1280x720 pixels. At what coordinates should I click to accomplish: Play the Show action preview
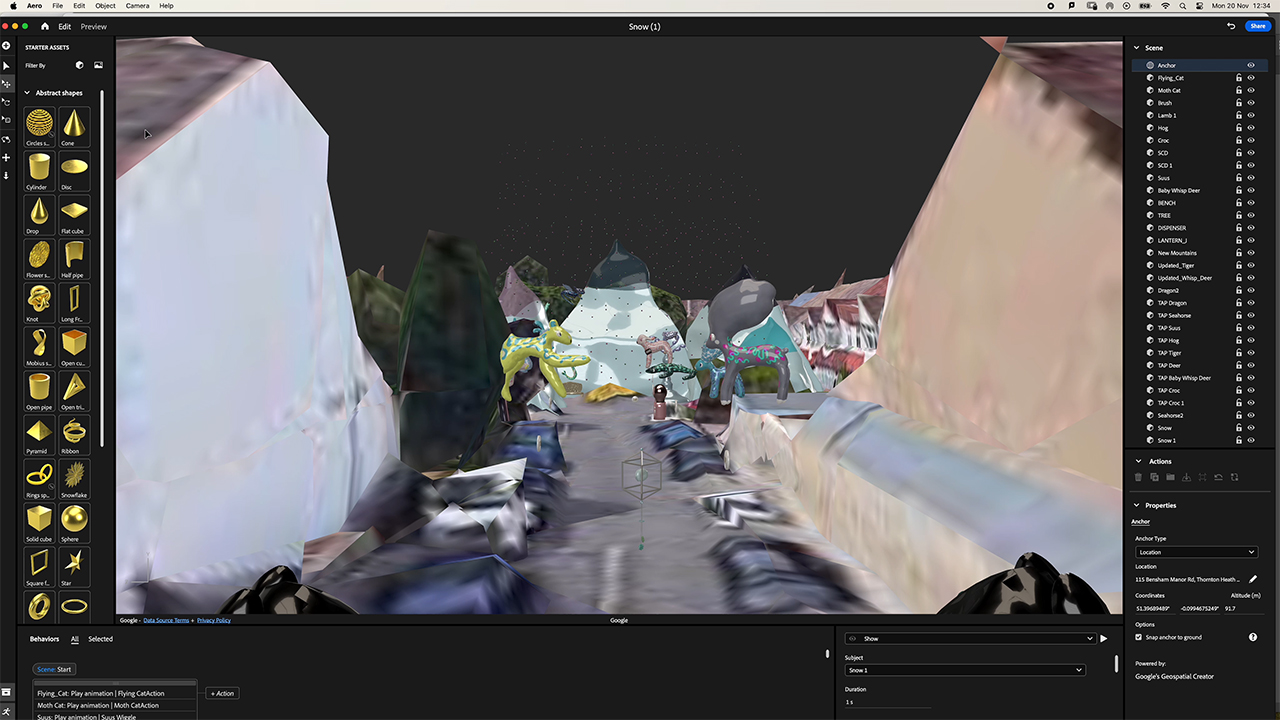[1104, 638]
